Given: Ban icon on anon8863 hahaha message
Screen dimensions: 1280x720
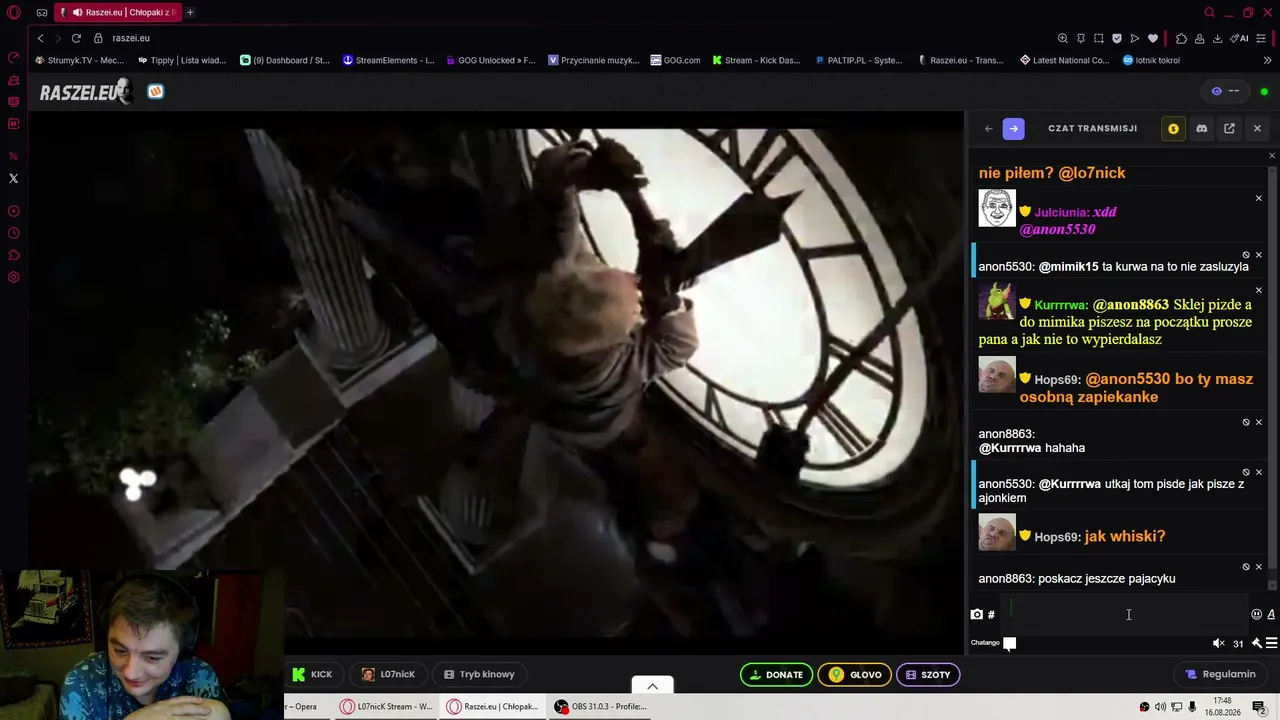Looking at the screenshot, I should 1246,422.
